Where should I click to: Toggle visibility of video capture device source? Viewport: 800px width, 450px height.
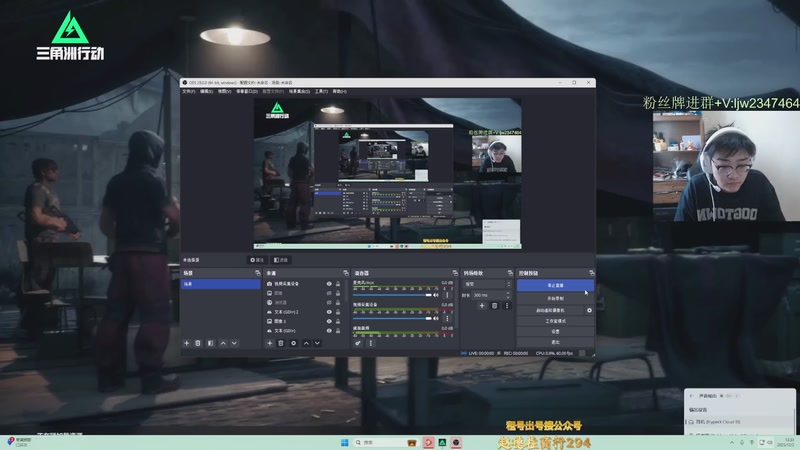coord(329,284)
